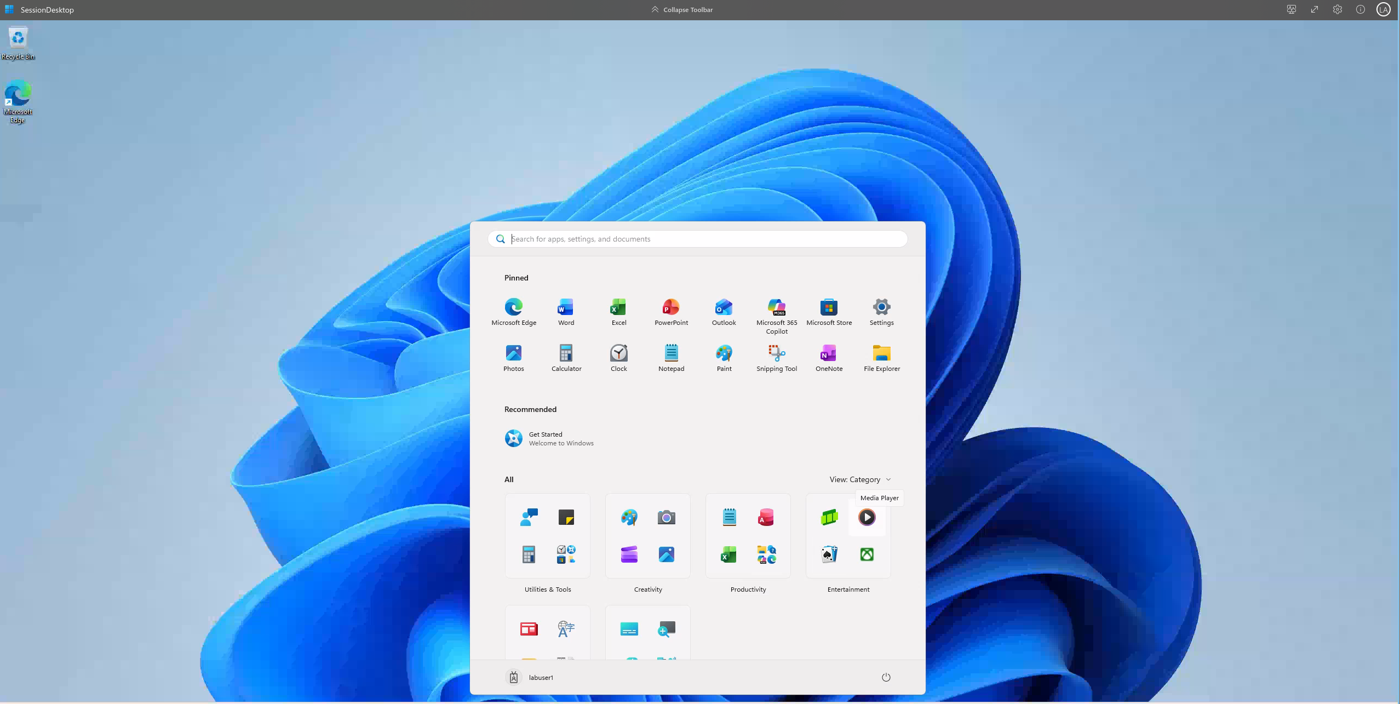Open Clipchamp purple icon in Creativity
Viewport: 1400px width, 704px height.
pyautogui.click(x=629, y=555)
